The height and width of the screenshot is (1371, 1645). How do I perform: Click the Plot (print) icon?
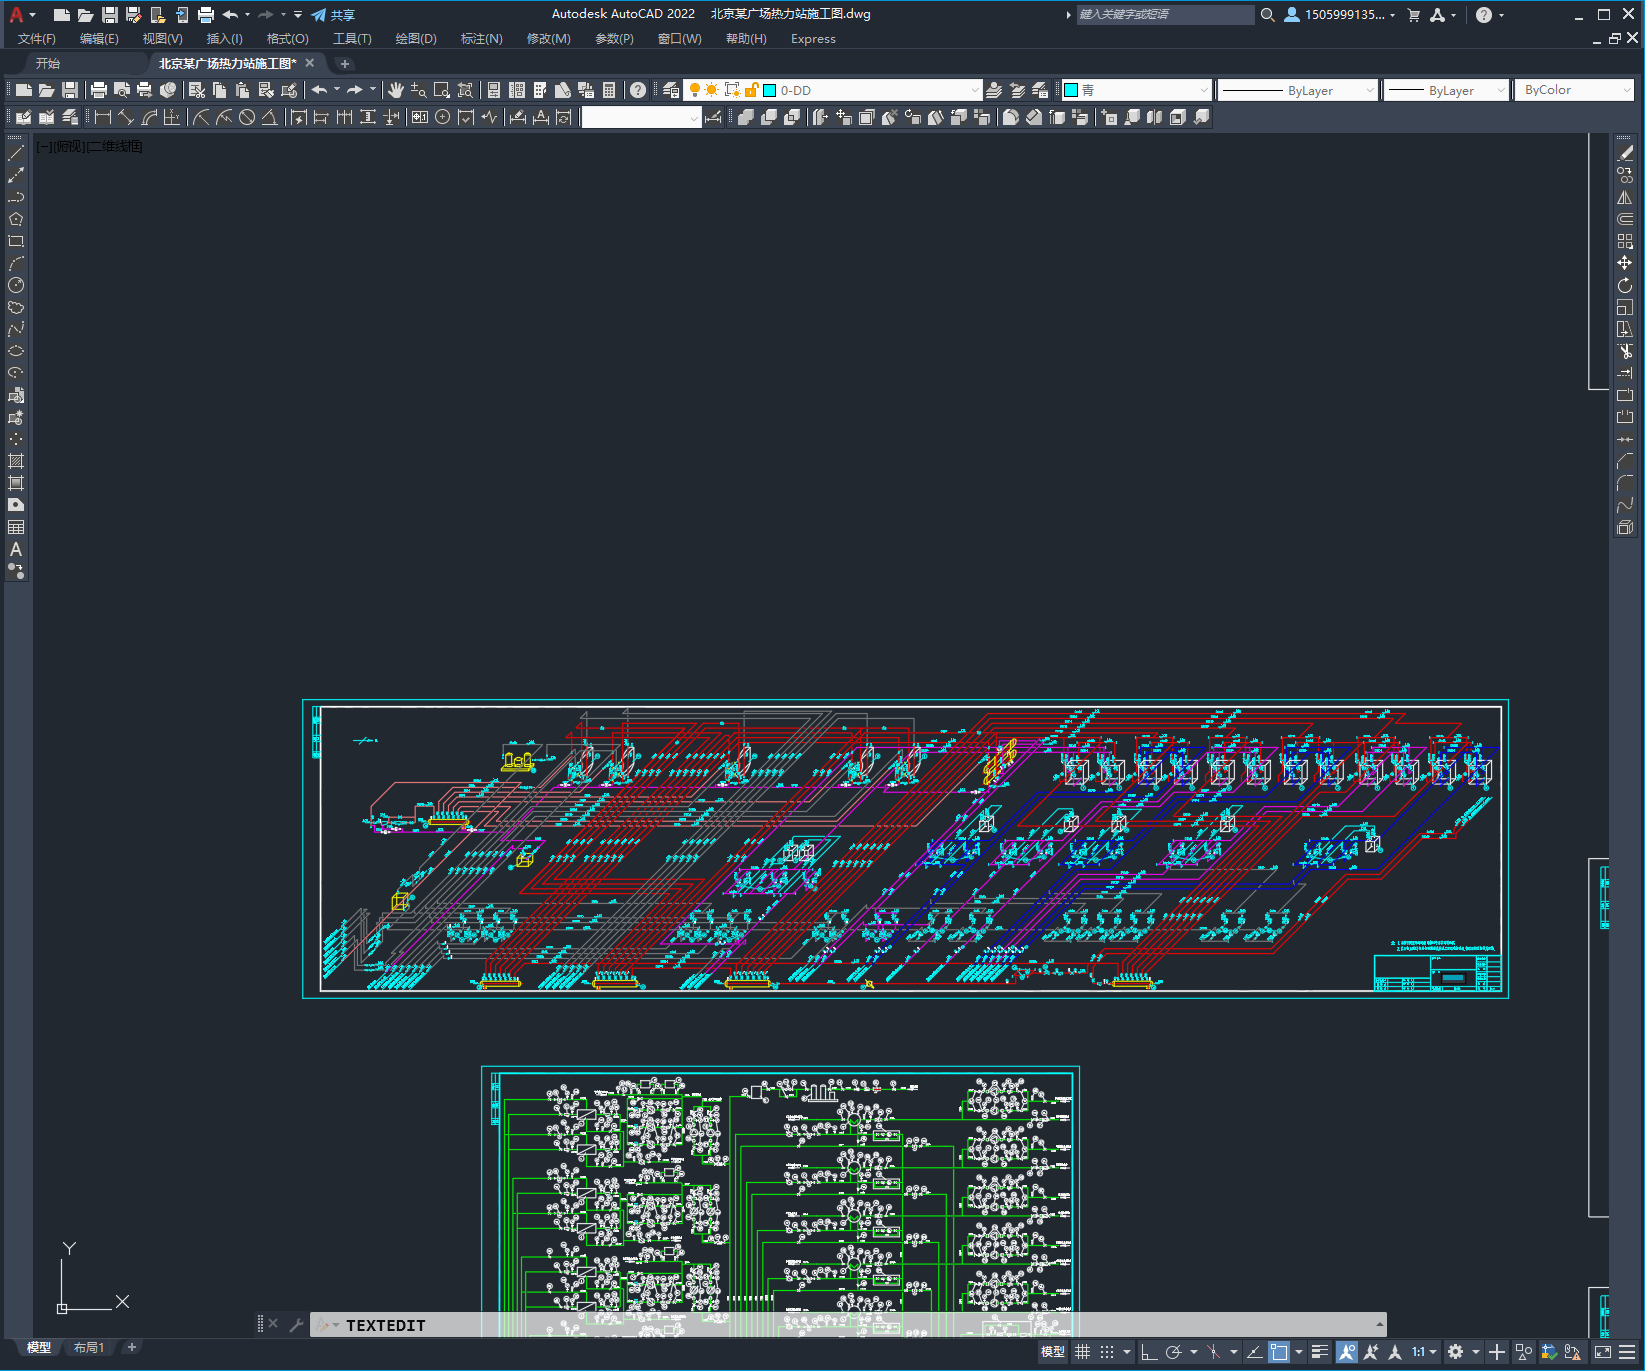coord(99,90)
